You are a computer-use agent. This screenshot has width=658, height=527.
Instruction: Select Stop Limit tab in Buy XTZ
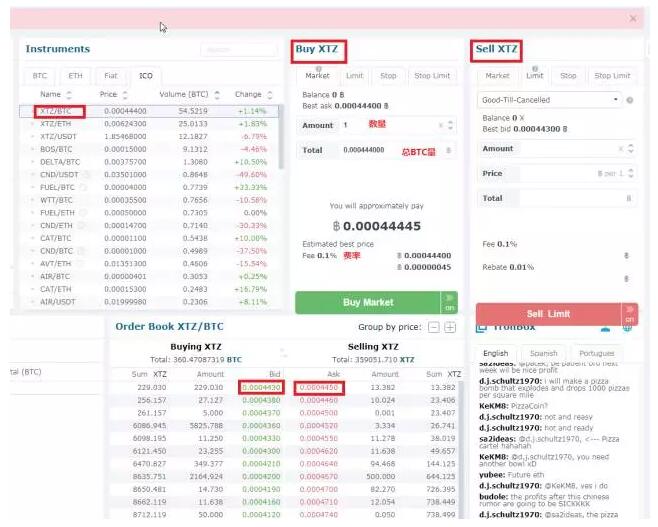point(433,75)
